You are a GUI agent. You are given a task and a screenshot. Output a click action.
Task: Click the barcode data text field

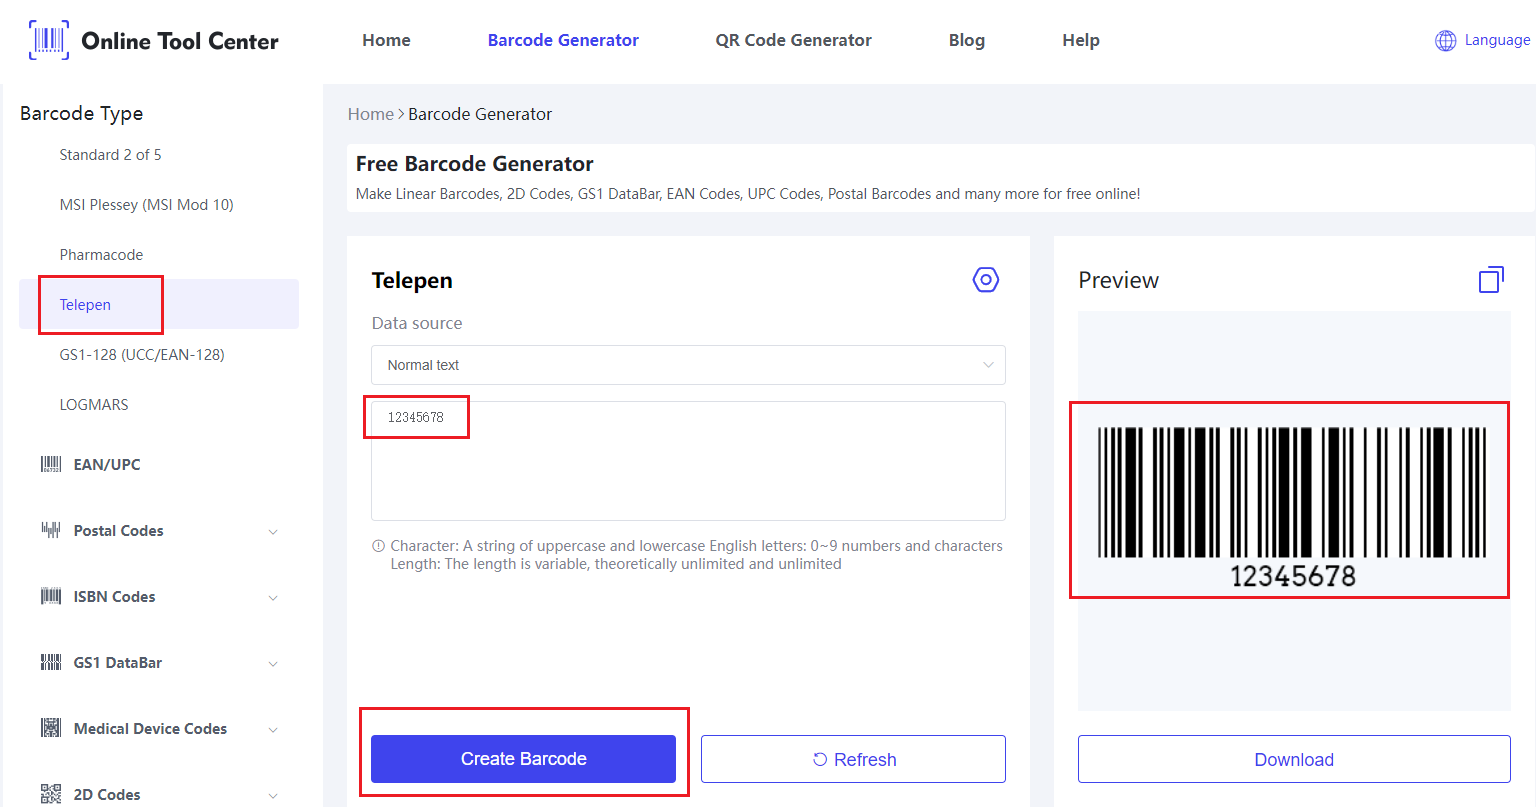click(688, 461)
